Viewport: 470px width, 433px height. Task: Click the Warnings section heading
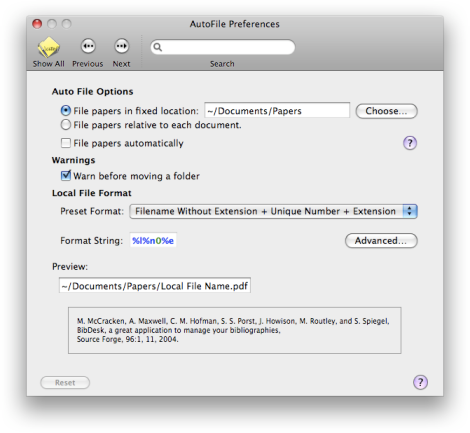tap(73, 160)
